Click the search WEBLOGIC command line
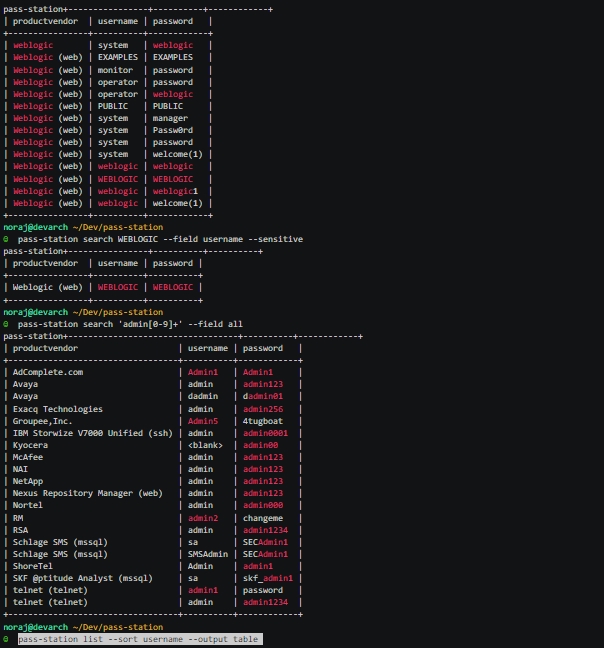The width and height of the screenshot is (604, 648). [x=160, y=239]
